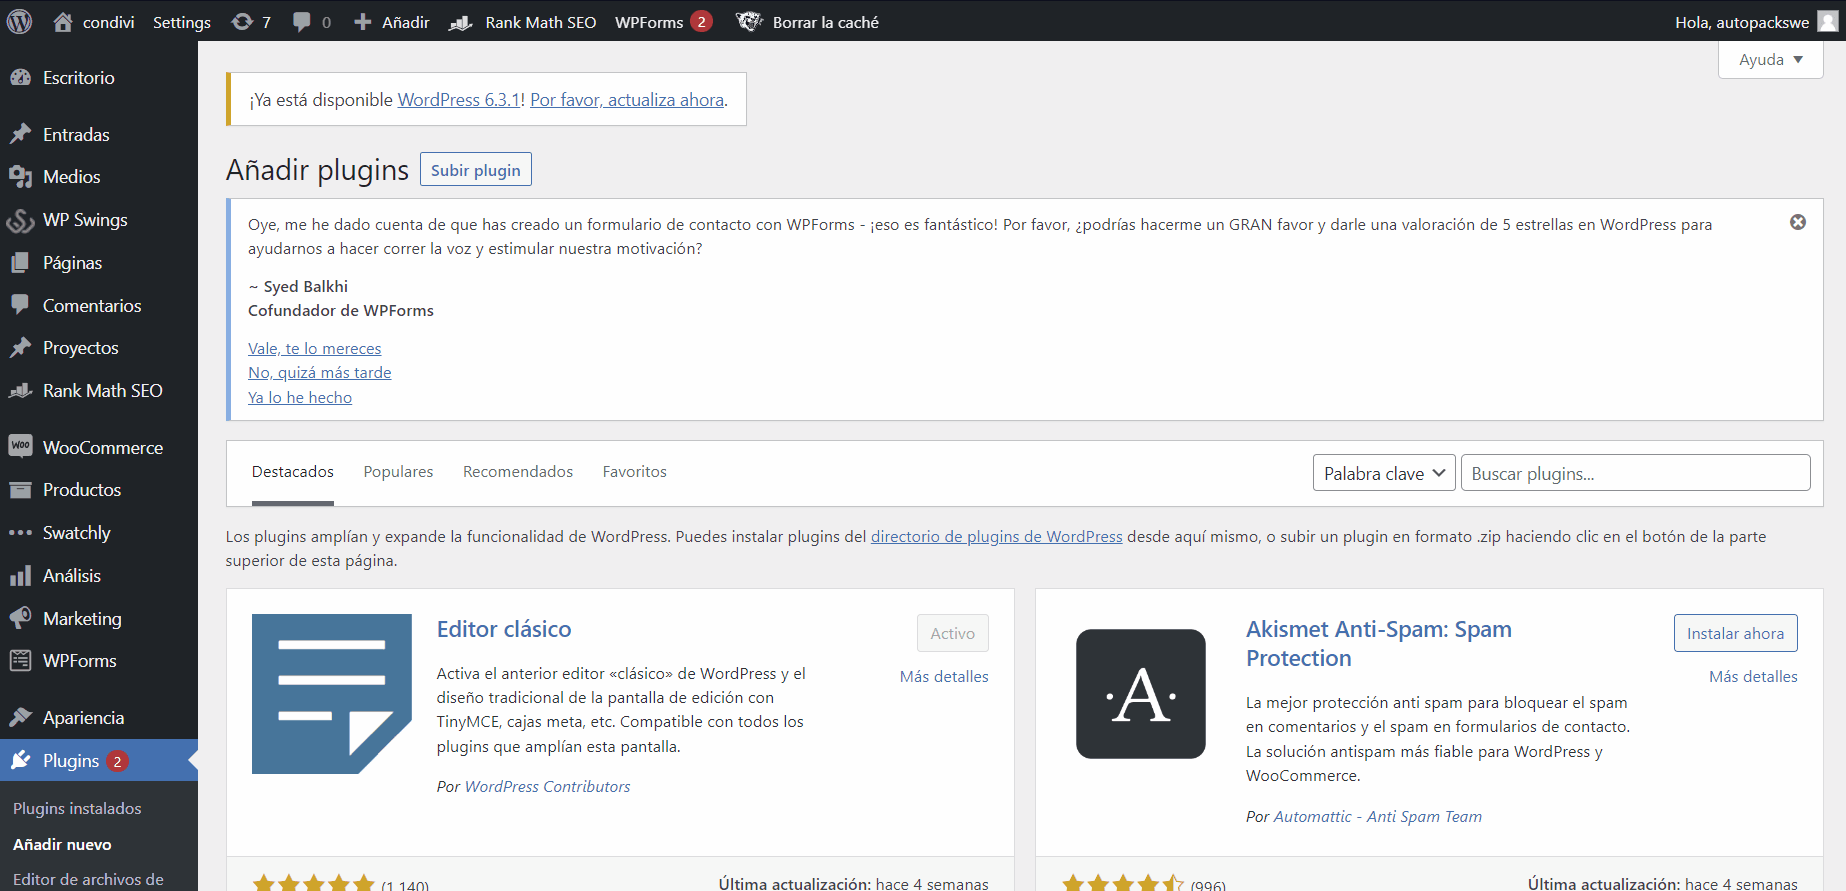Click the 'Por favor, actualiza ahora' link
This screenshot has height=891, width=1846.
(627, 100)
